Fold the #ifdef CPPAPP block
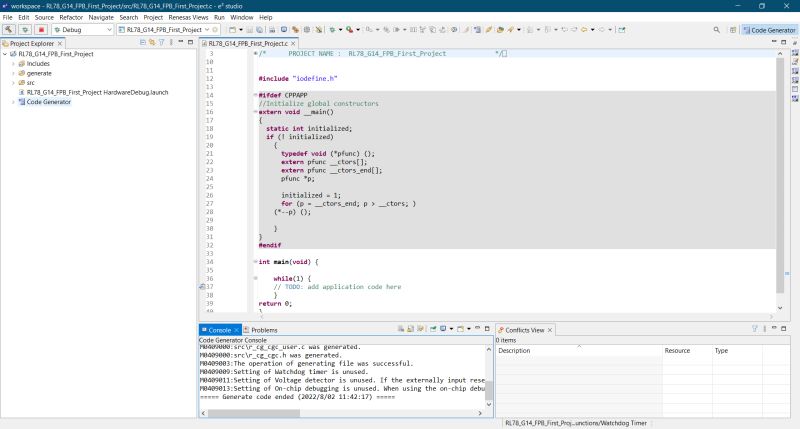Screen dimensions: 800x429 coord(255,95)
